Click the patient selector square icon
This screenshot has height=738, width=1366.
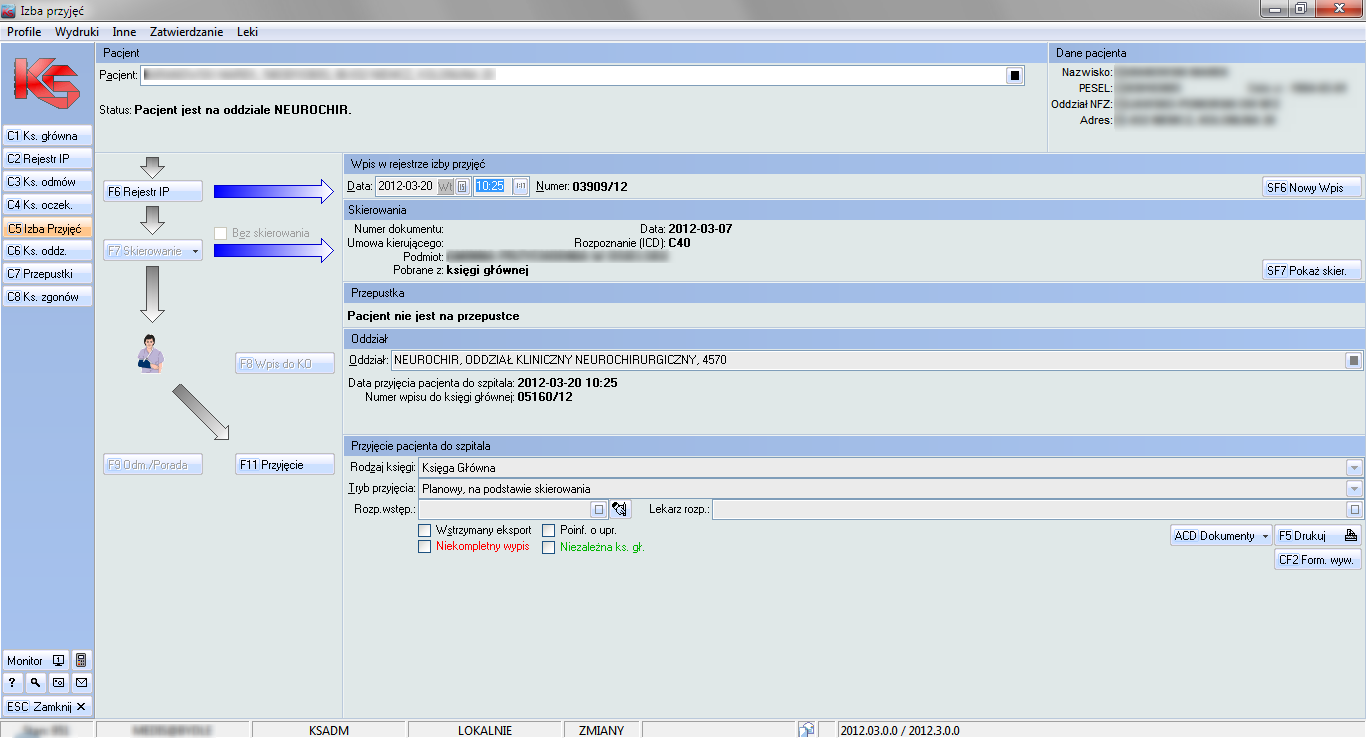tap(1013, 75)
